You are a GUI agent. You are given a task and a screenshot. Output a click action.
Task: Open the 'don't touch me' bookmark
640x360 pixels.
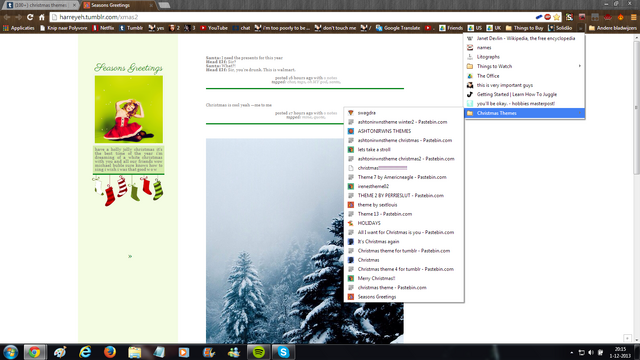(335, 28)
